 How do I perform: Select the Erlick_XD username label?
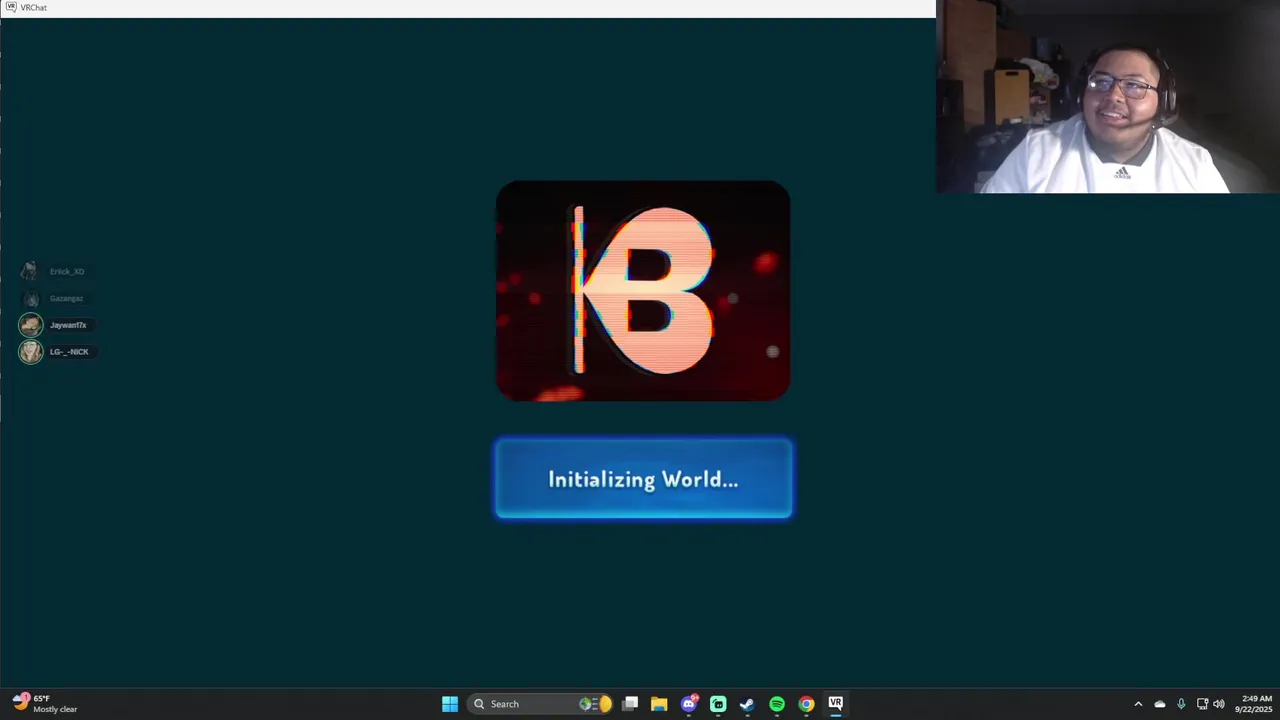pyautogui.click(x=67, y=271)
